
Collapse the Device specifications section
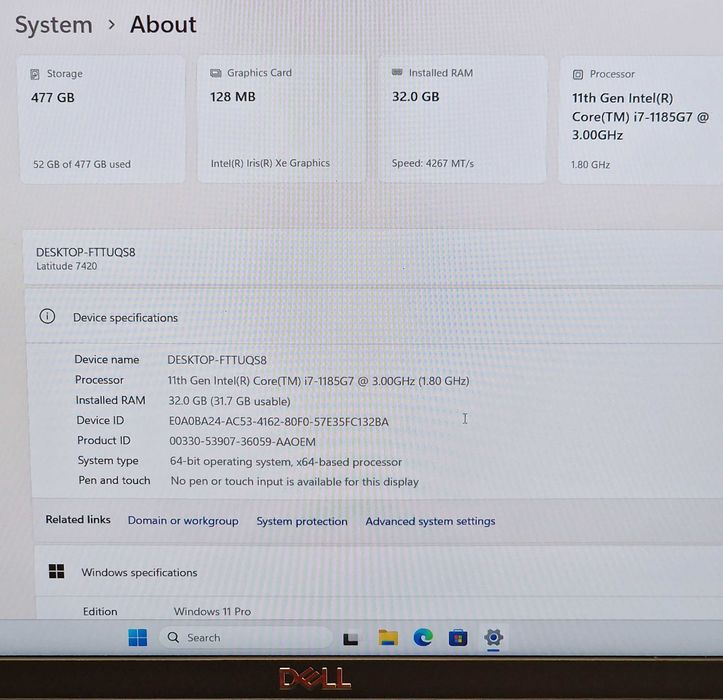374,317
